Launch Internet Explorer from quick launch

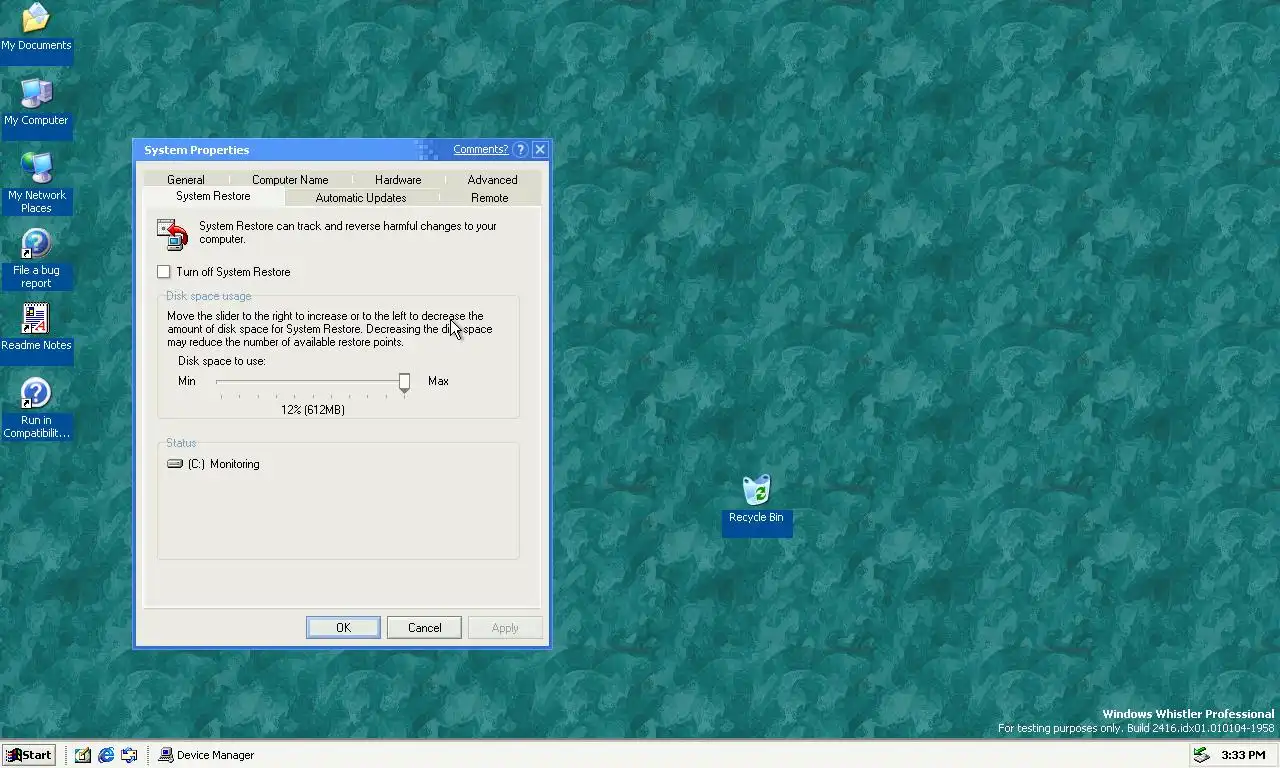pyautogui.click(x=106, y=755)
